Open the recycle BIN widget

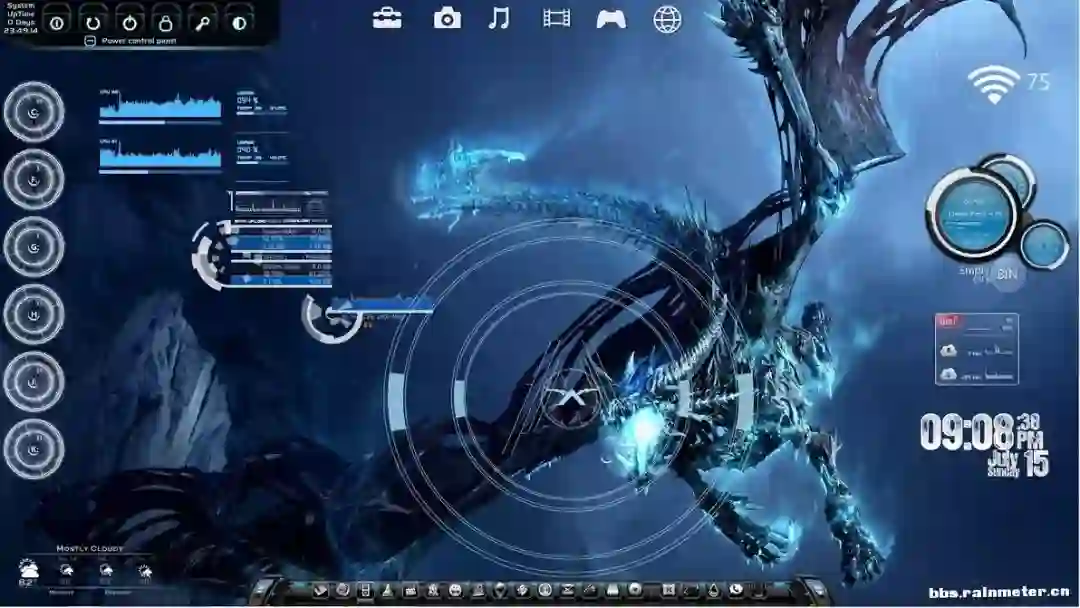click(x=1007, y=274)
